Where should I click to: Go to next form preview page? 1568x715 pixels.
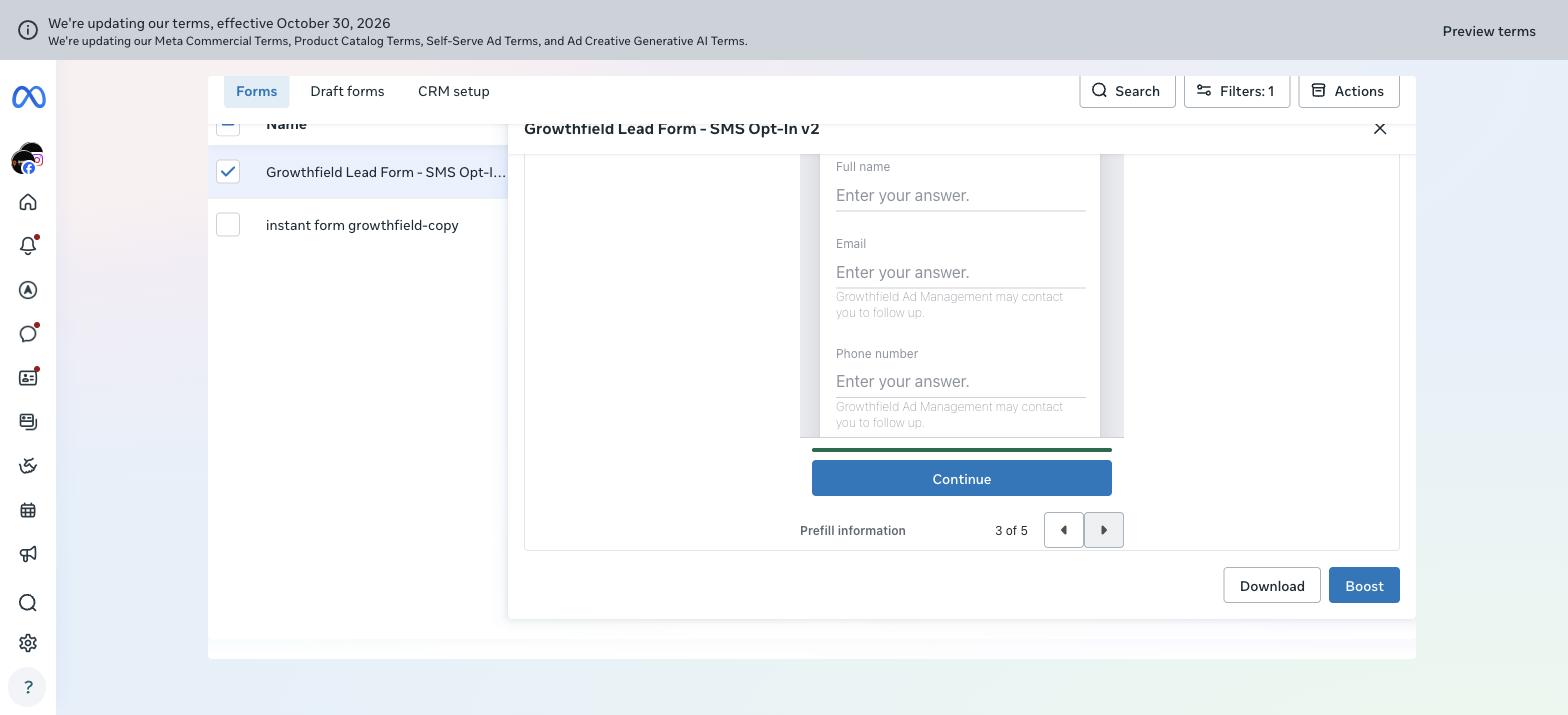click(x=1104, y=530)
